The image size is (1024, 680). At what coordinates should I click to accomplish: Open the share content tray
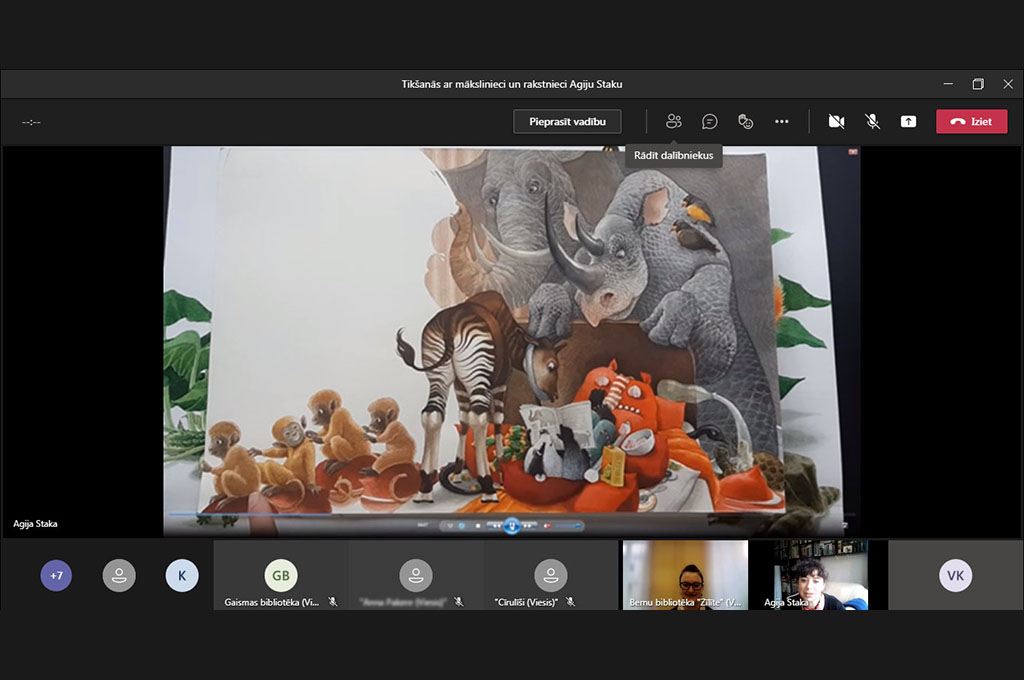pyautogui.click(x=908, y=121)
